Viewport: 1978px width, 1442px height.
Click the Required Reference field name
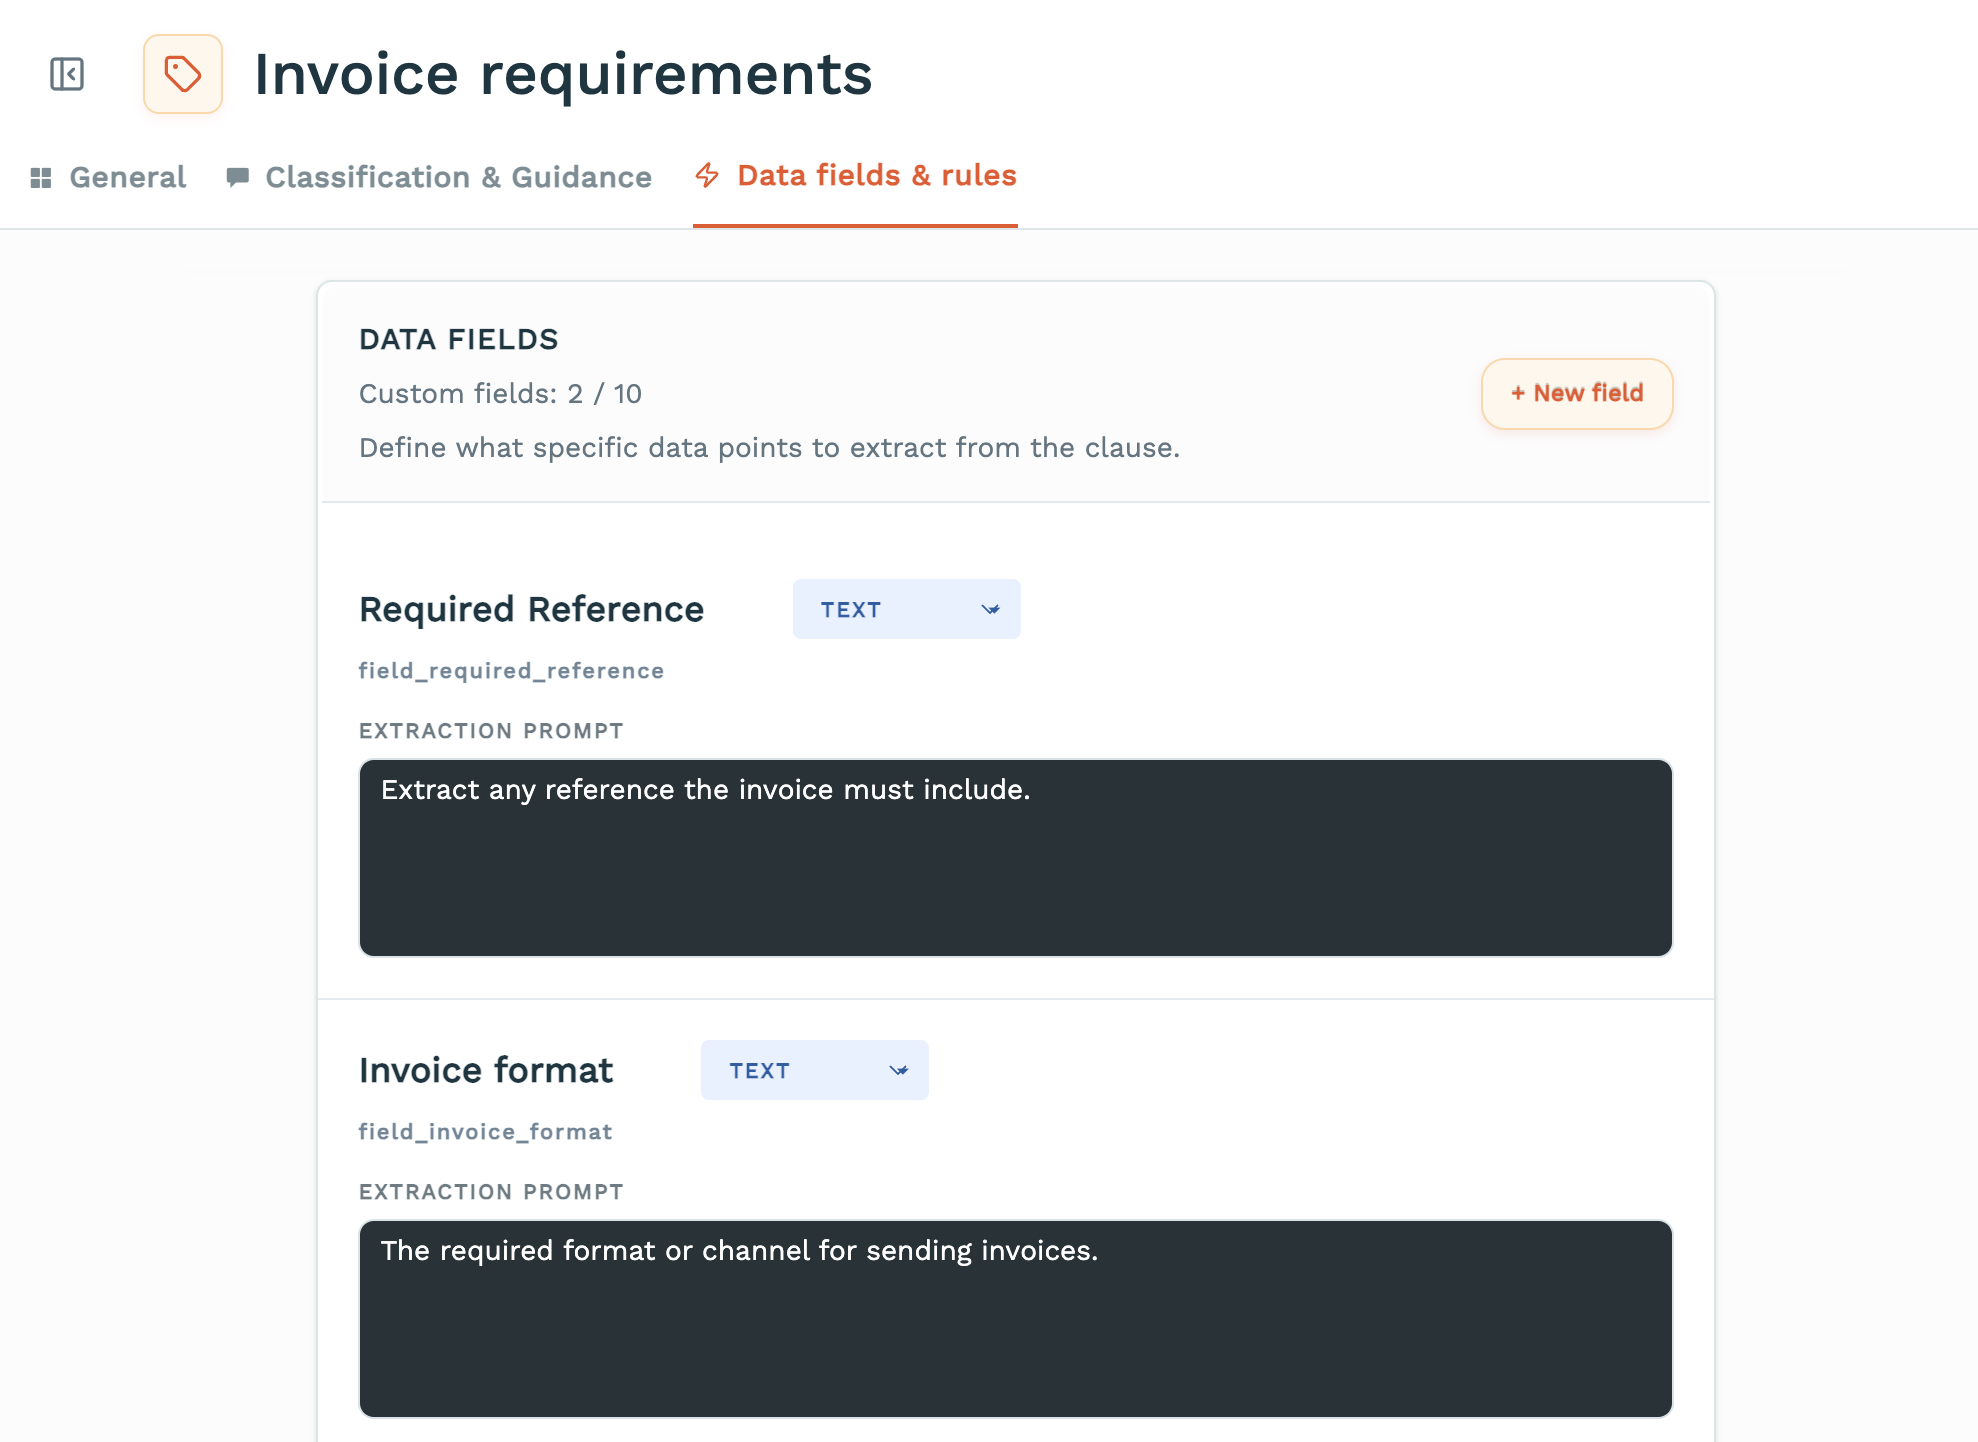pyautogui.click(x=531, y=609)
